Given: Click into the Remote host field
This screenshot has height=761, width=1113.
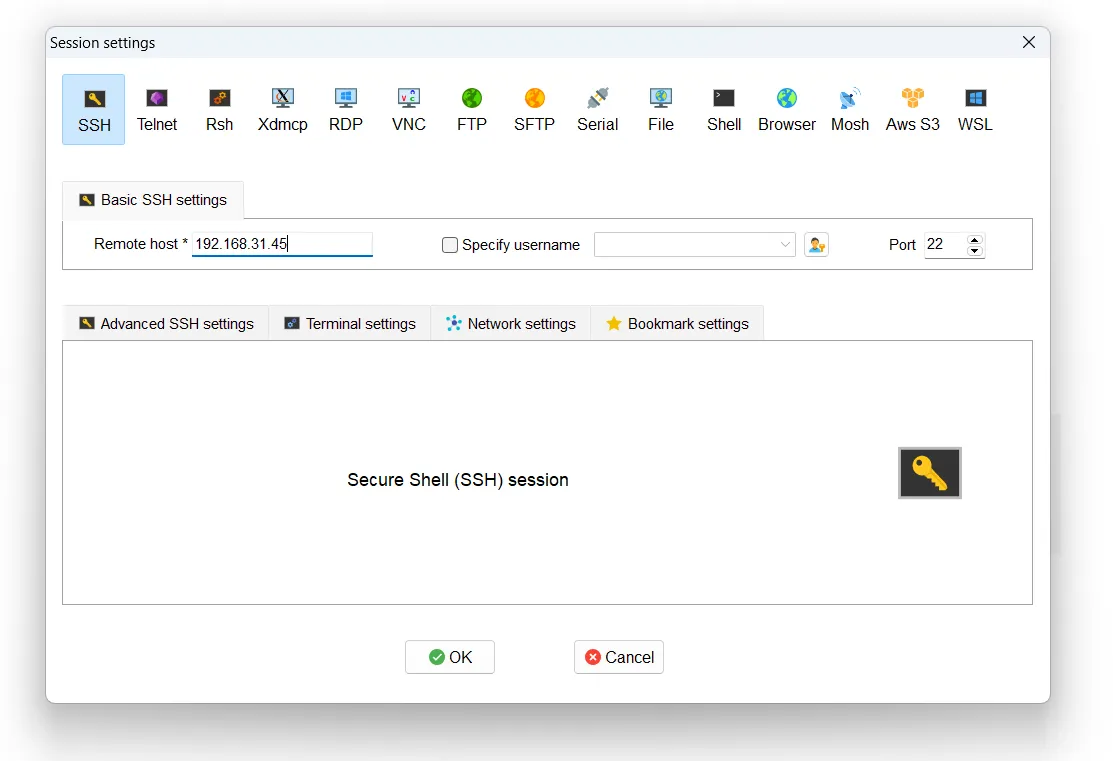Looking at the screenshot, I should click(281, 244).
